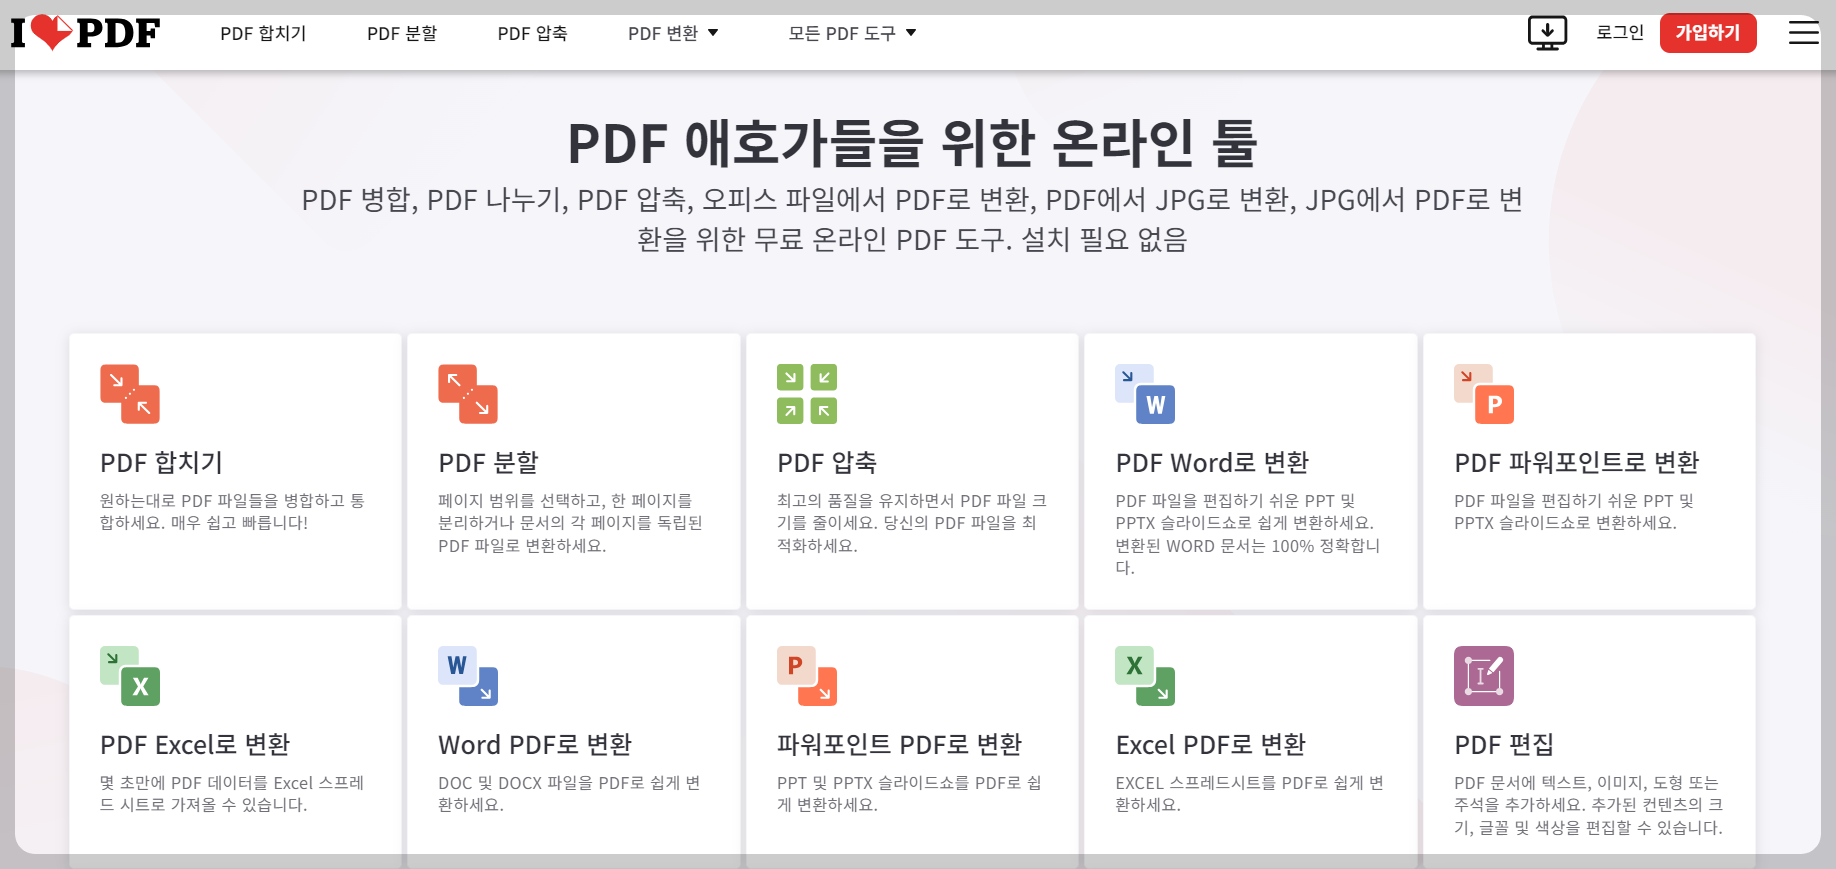The image size is (1836, 869).
Task: Open the desktop app download icon
Action: 1547,33
